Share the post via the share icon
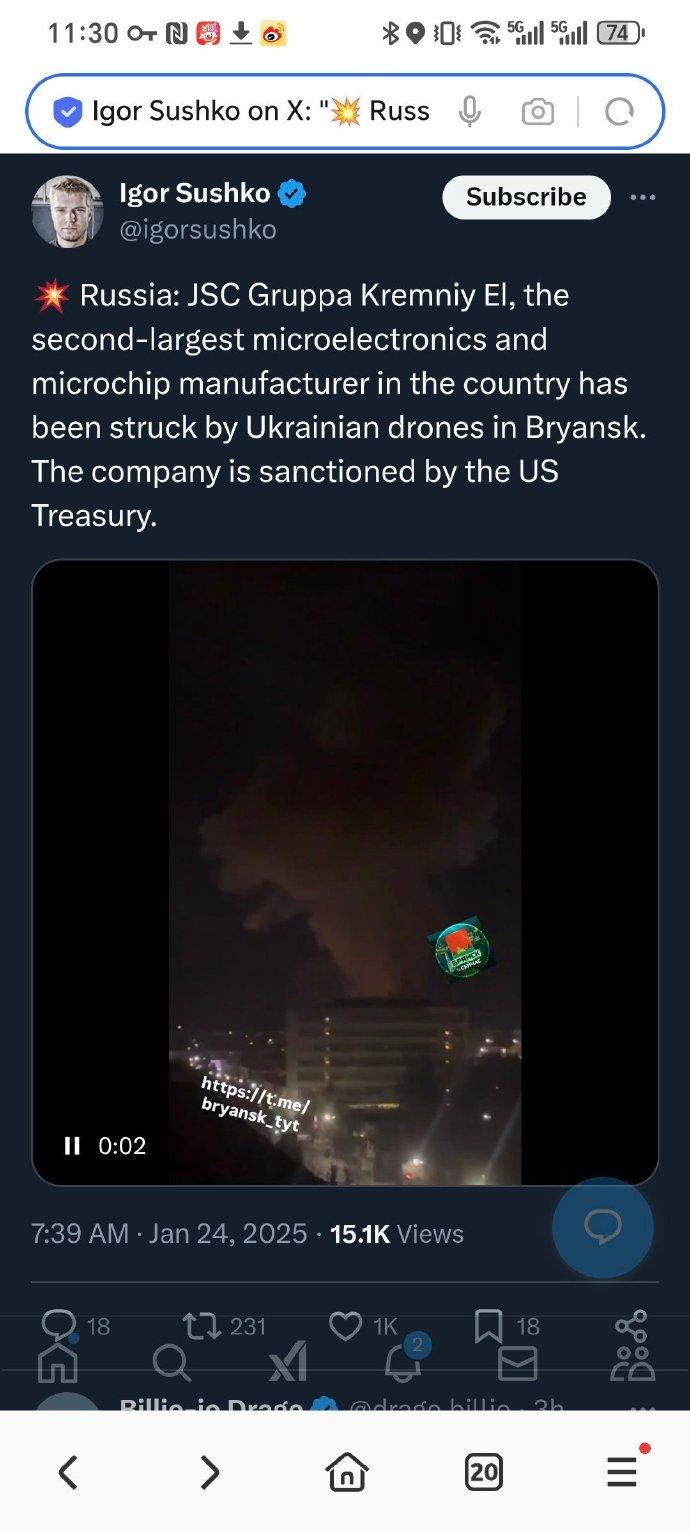This screenshot has width=690, height=1533. coord(631,1326)
